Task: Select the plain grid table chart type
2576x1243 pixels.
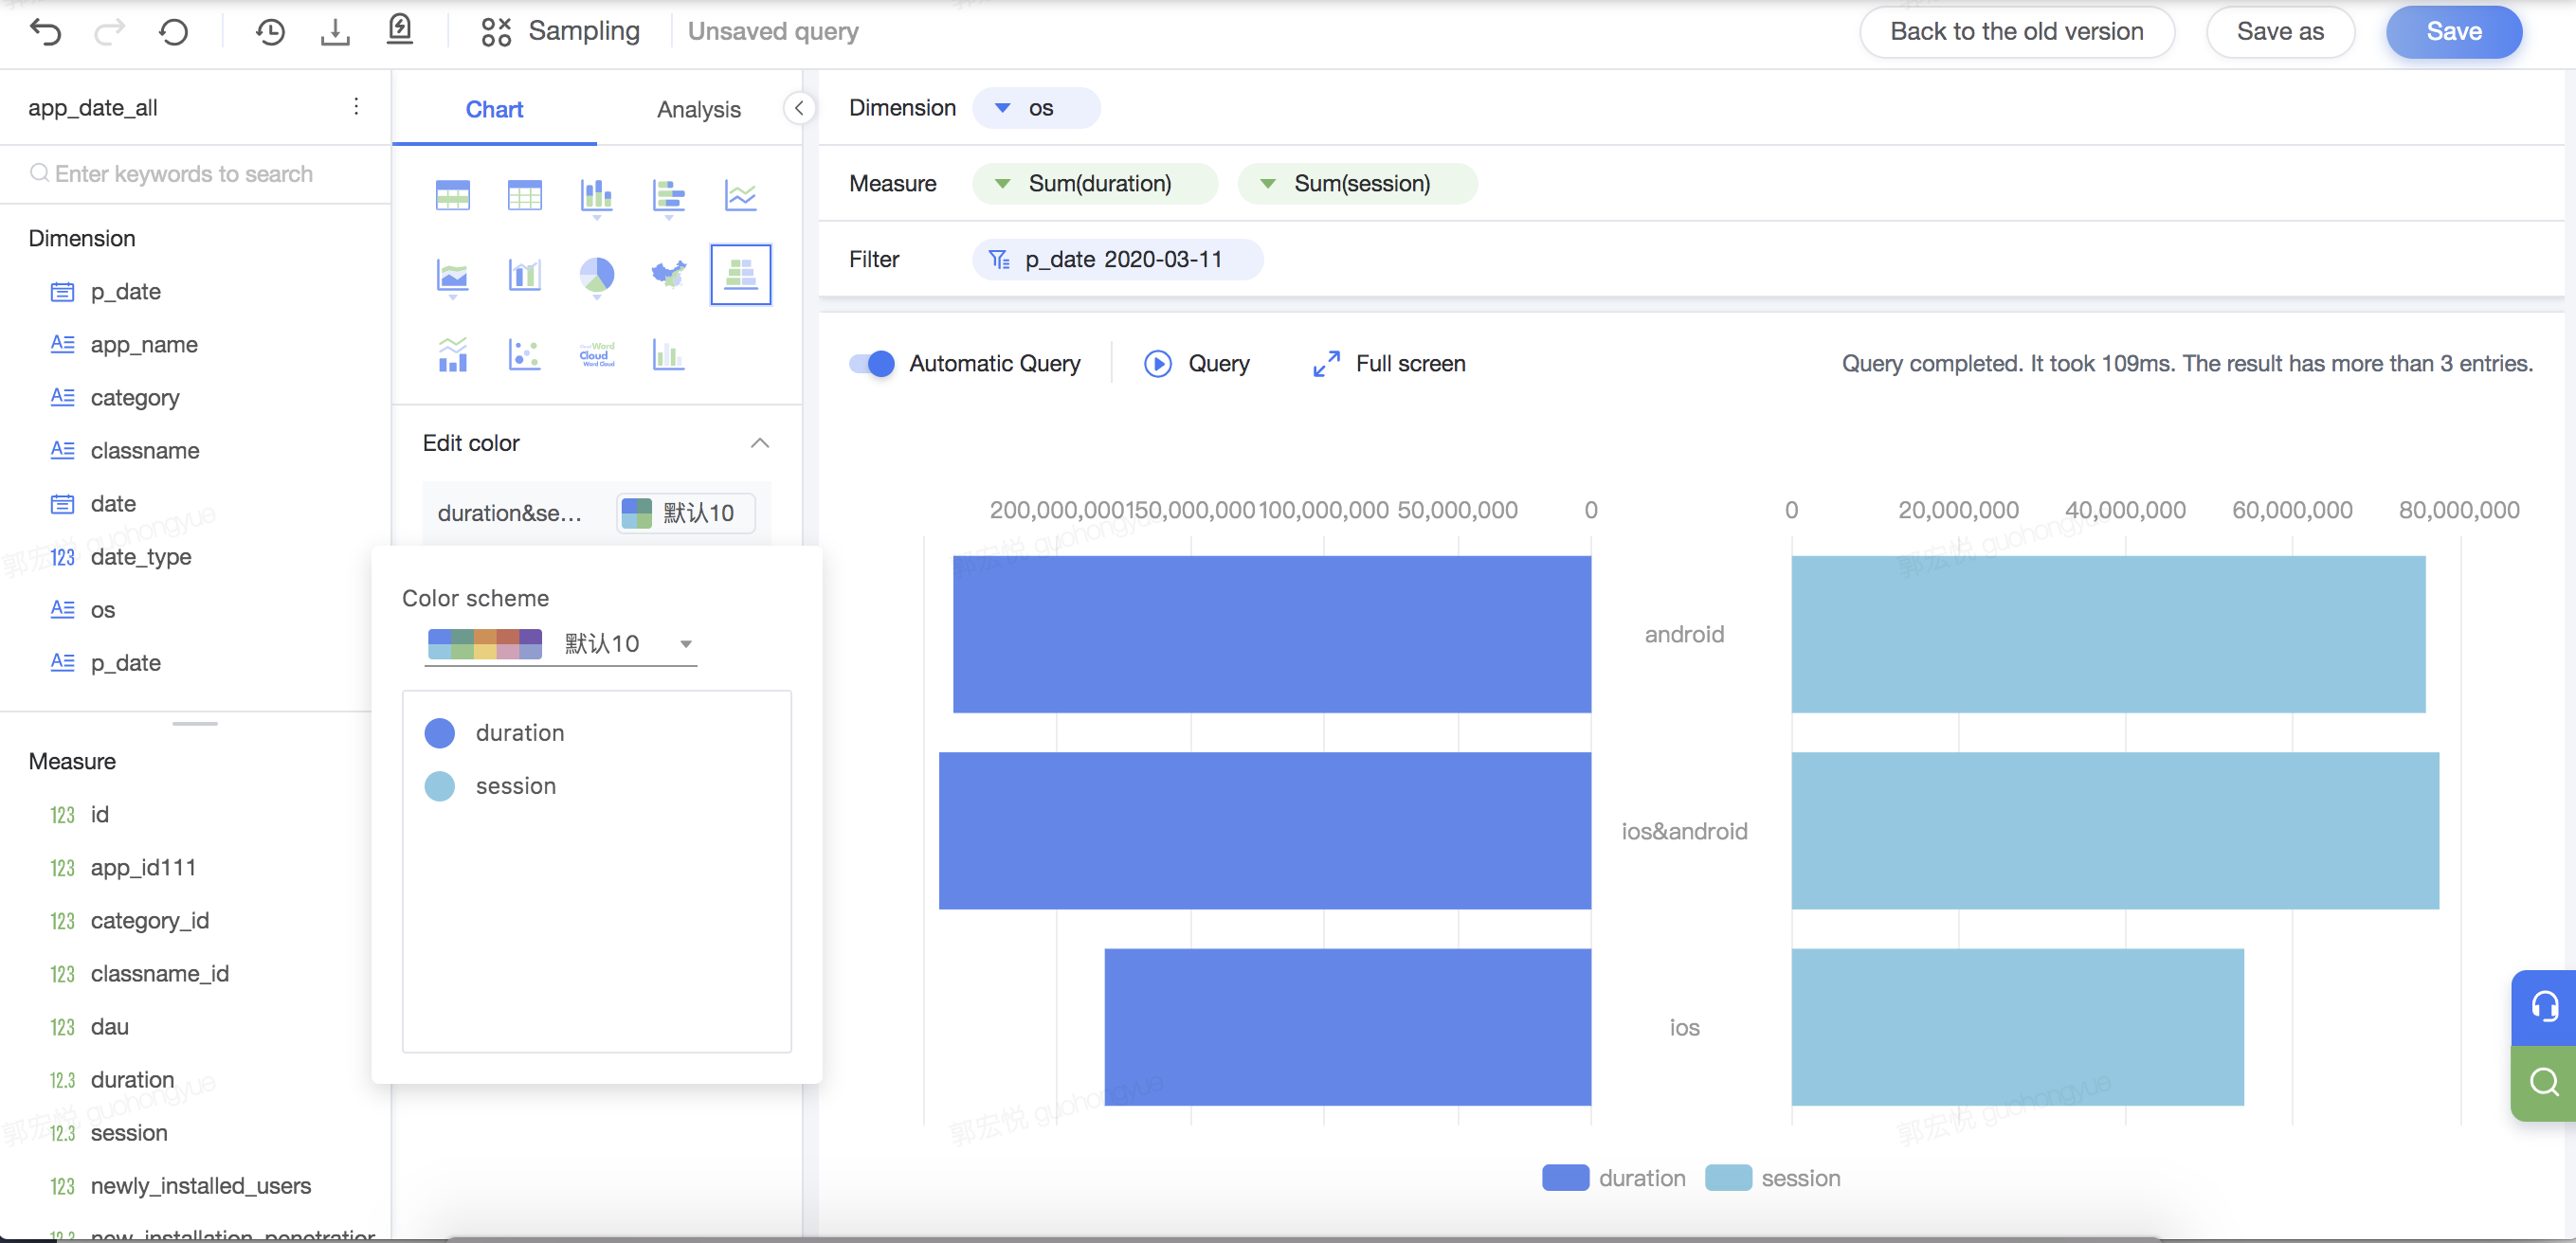Action: click(525, 195)
